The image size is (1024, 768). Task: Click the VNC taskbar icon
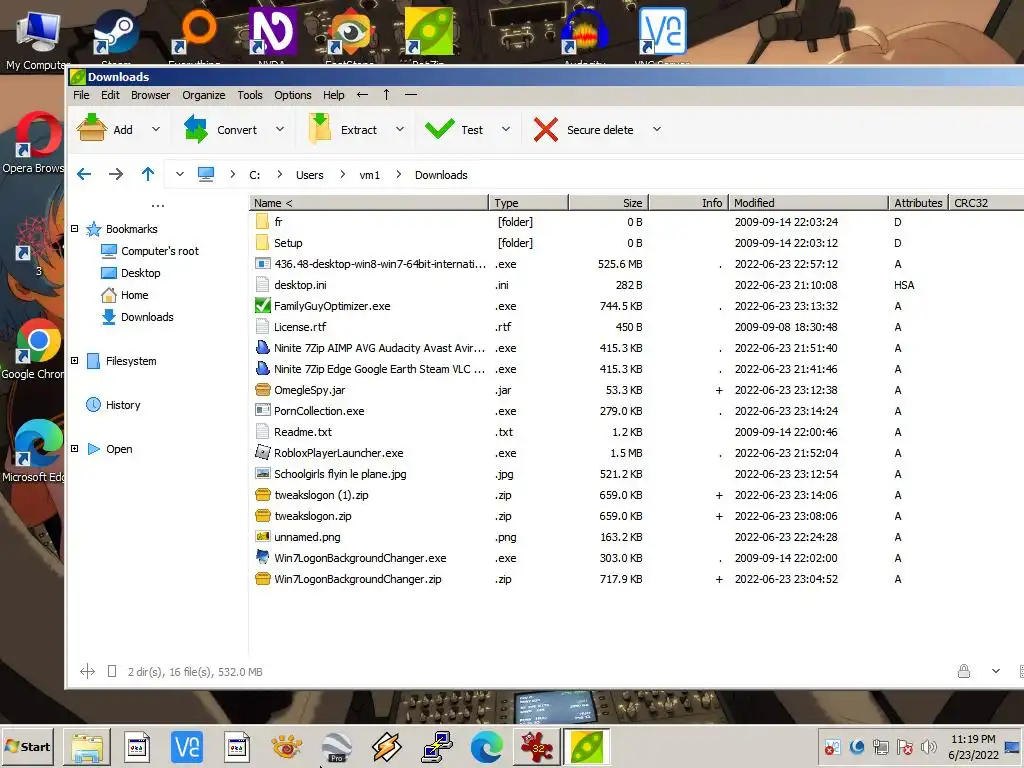tap(187, 746)
